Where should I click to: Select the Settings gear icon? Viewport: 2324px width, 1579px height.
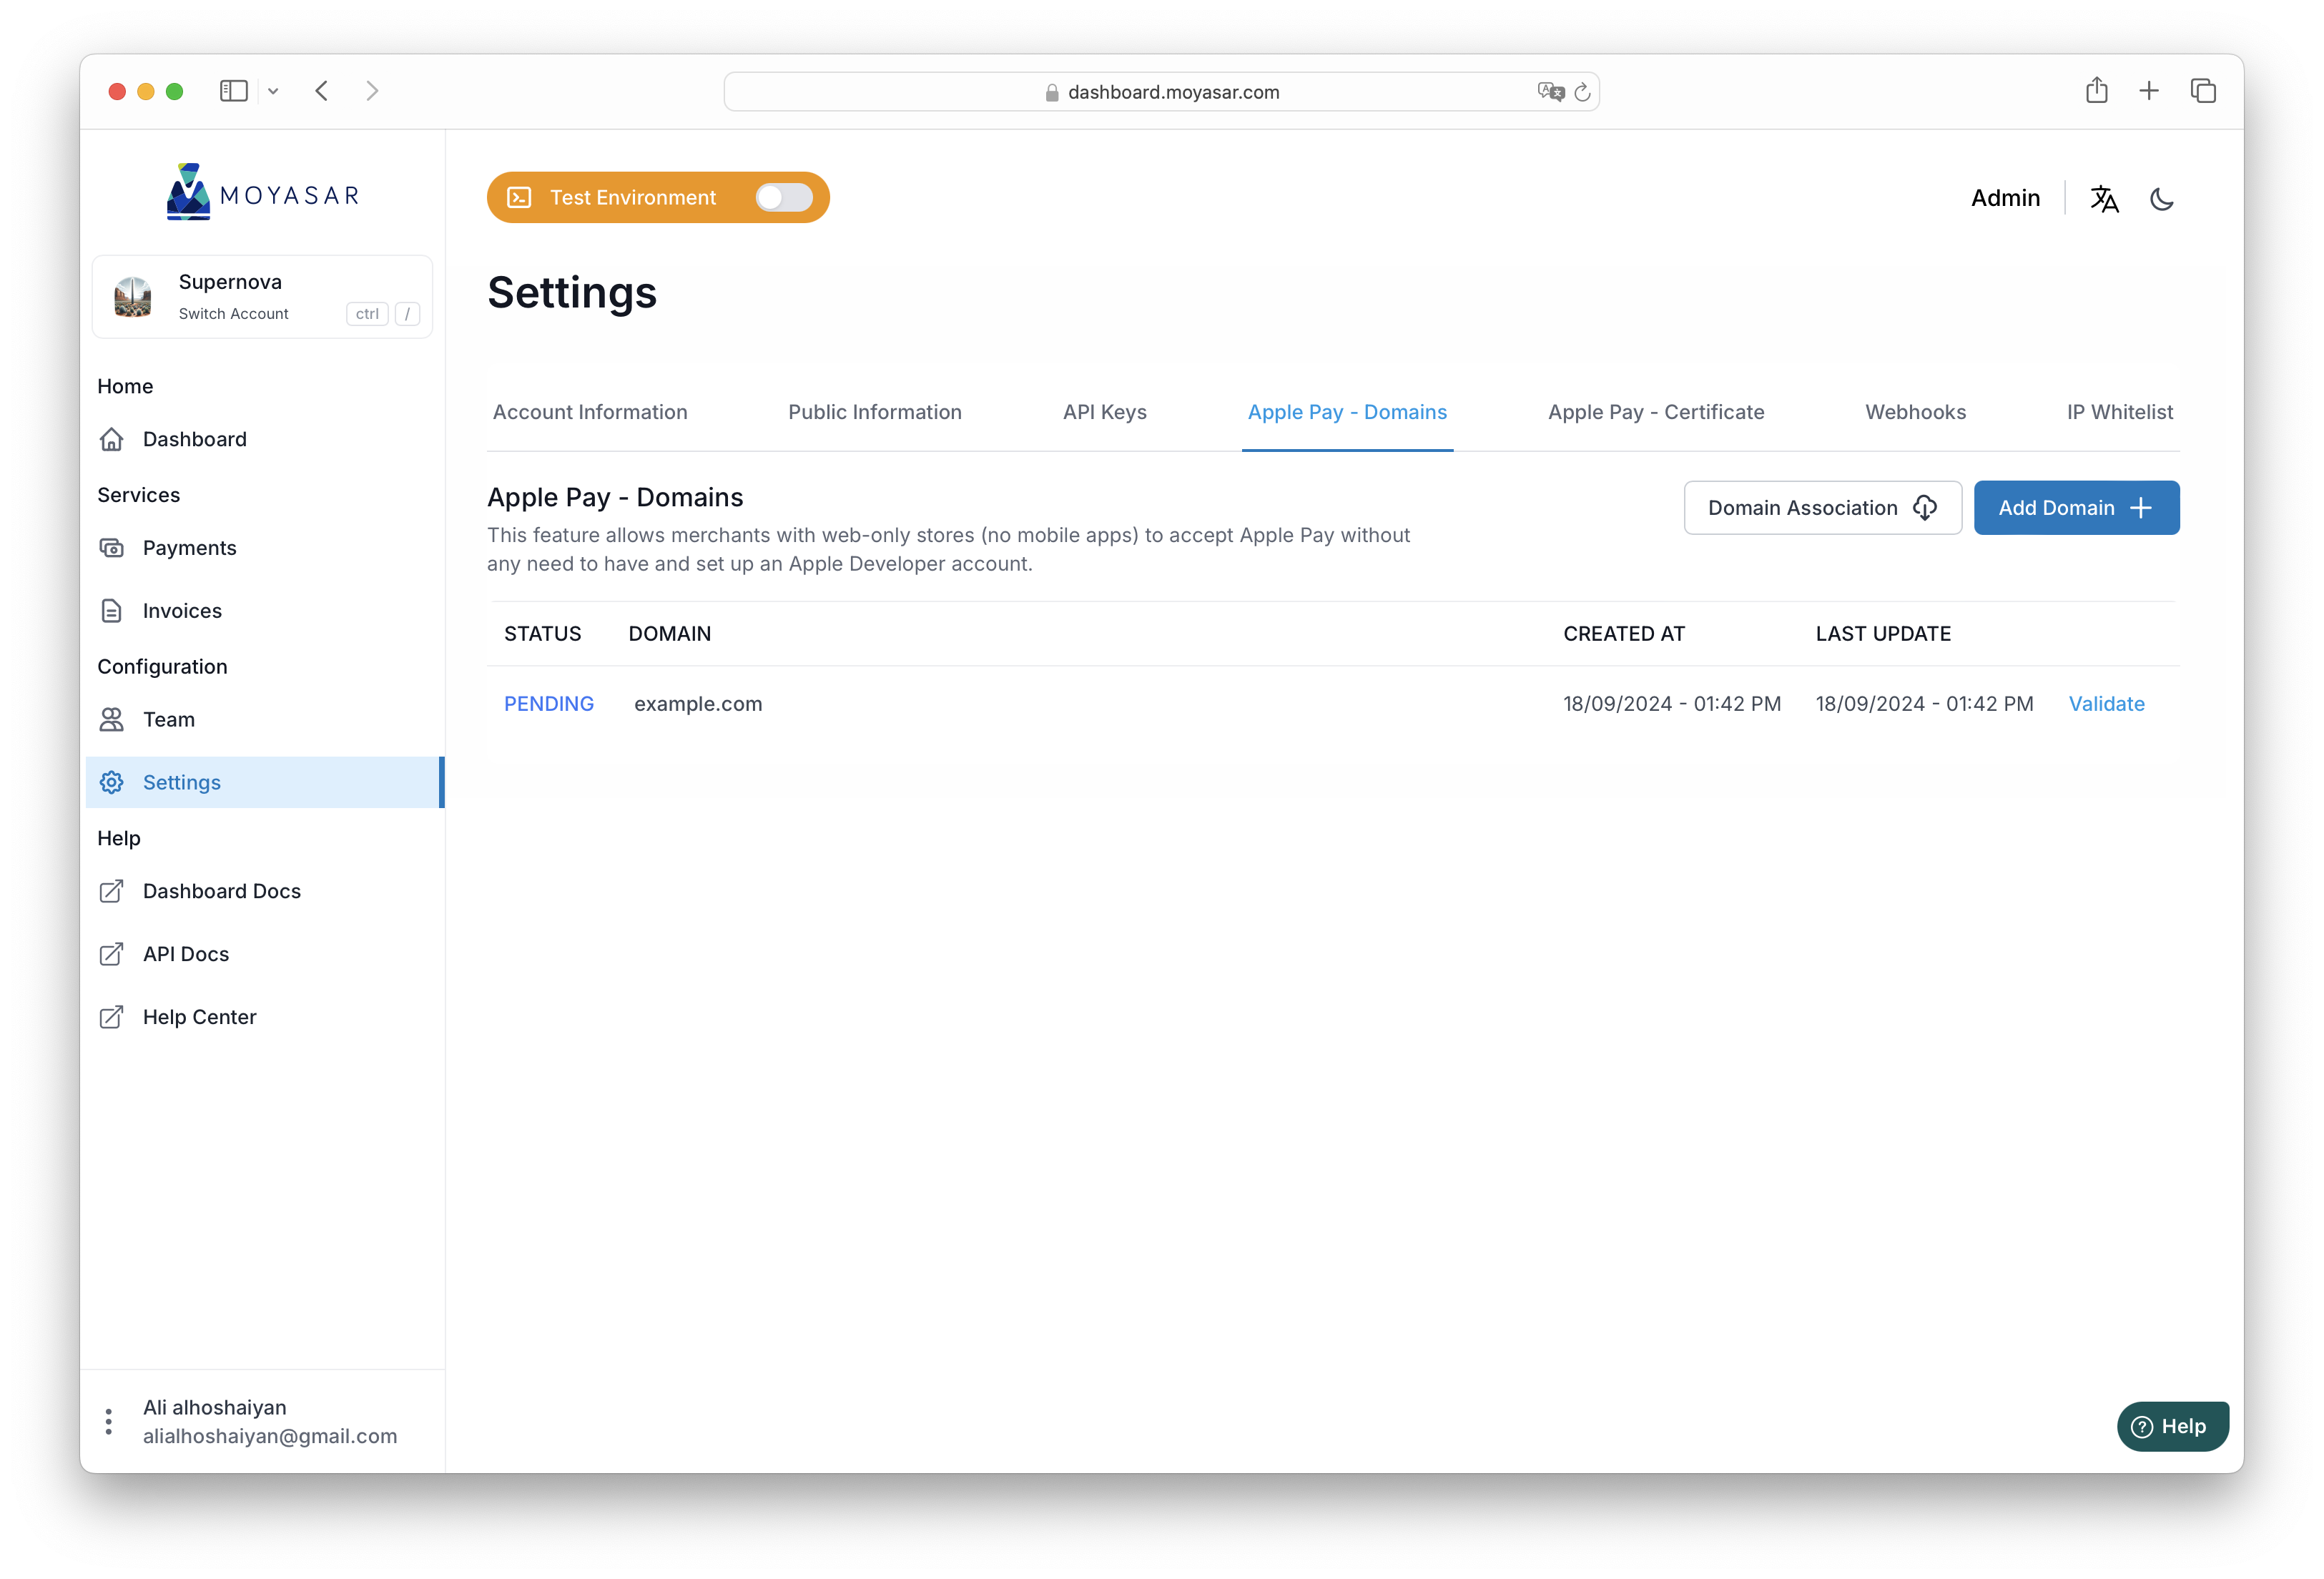pos(112,782)
